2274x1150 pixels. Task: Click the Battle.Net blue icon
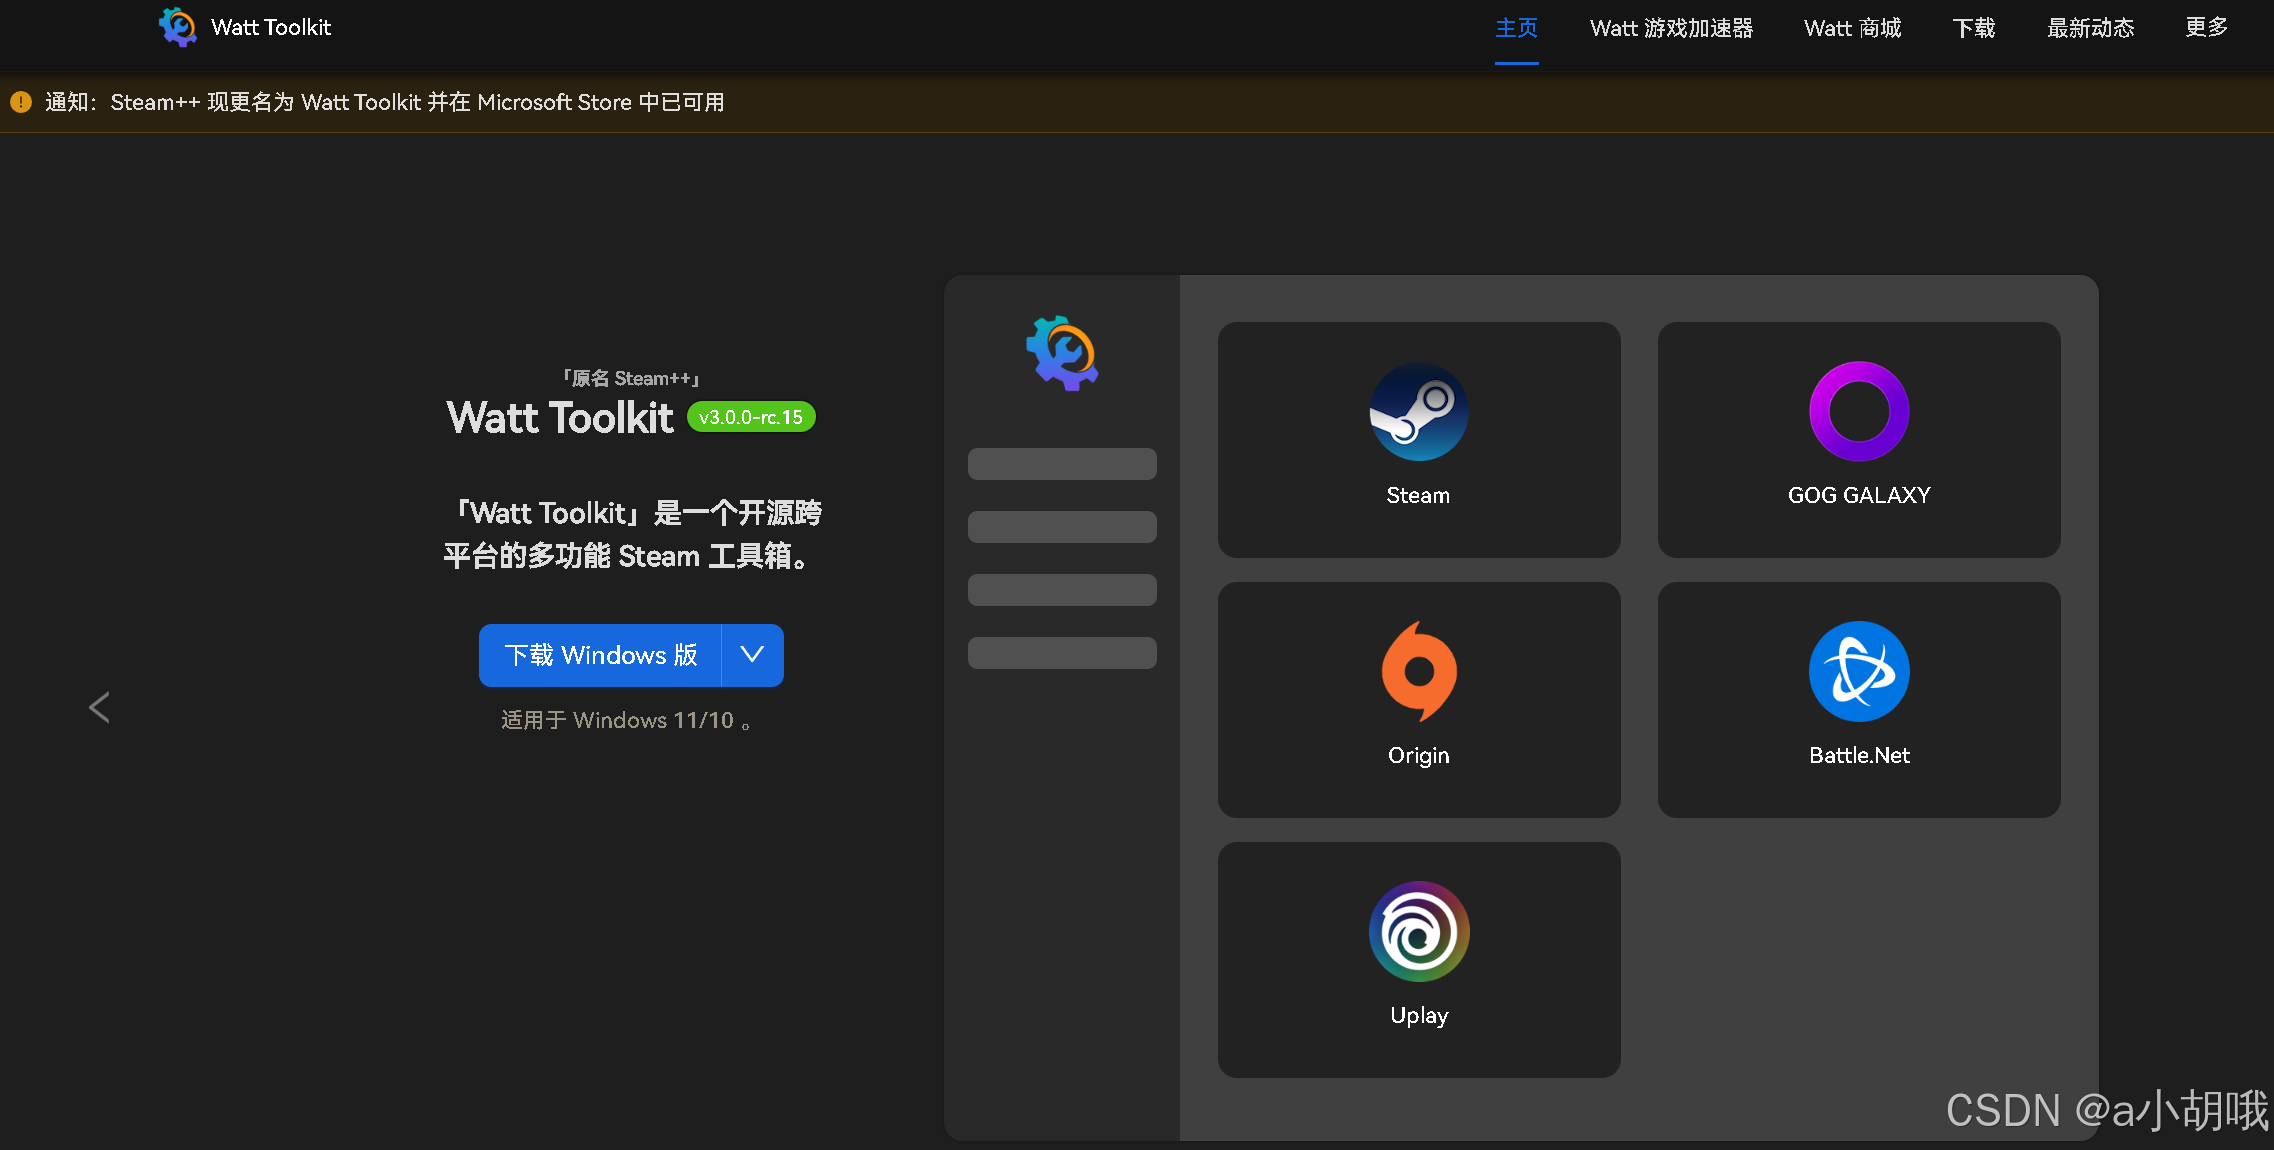coord(1859,671)
